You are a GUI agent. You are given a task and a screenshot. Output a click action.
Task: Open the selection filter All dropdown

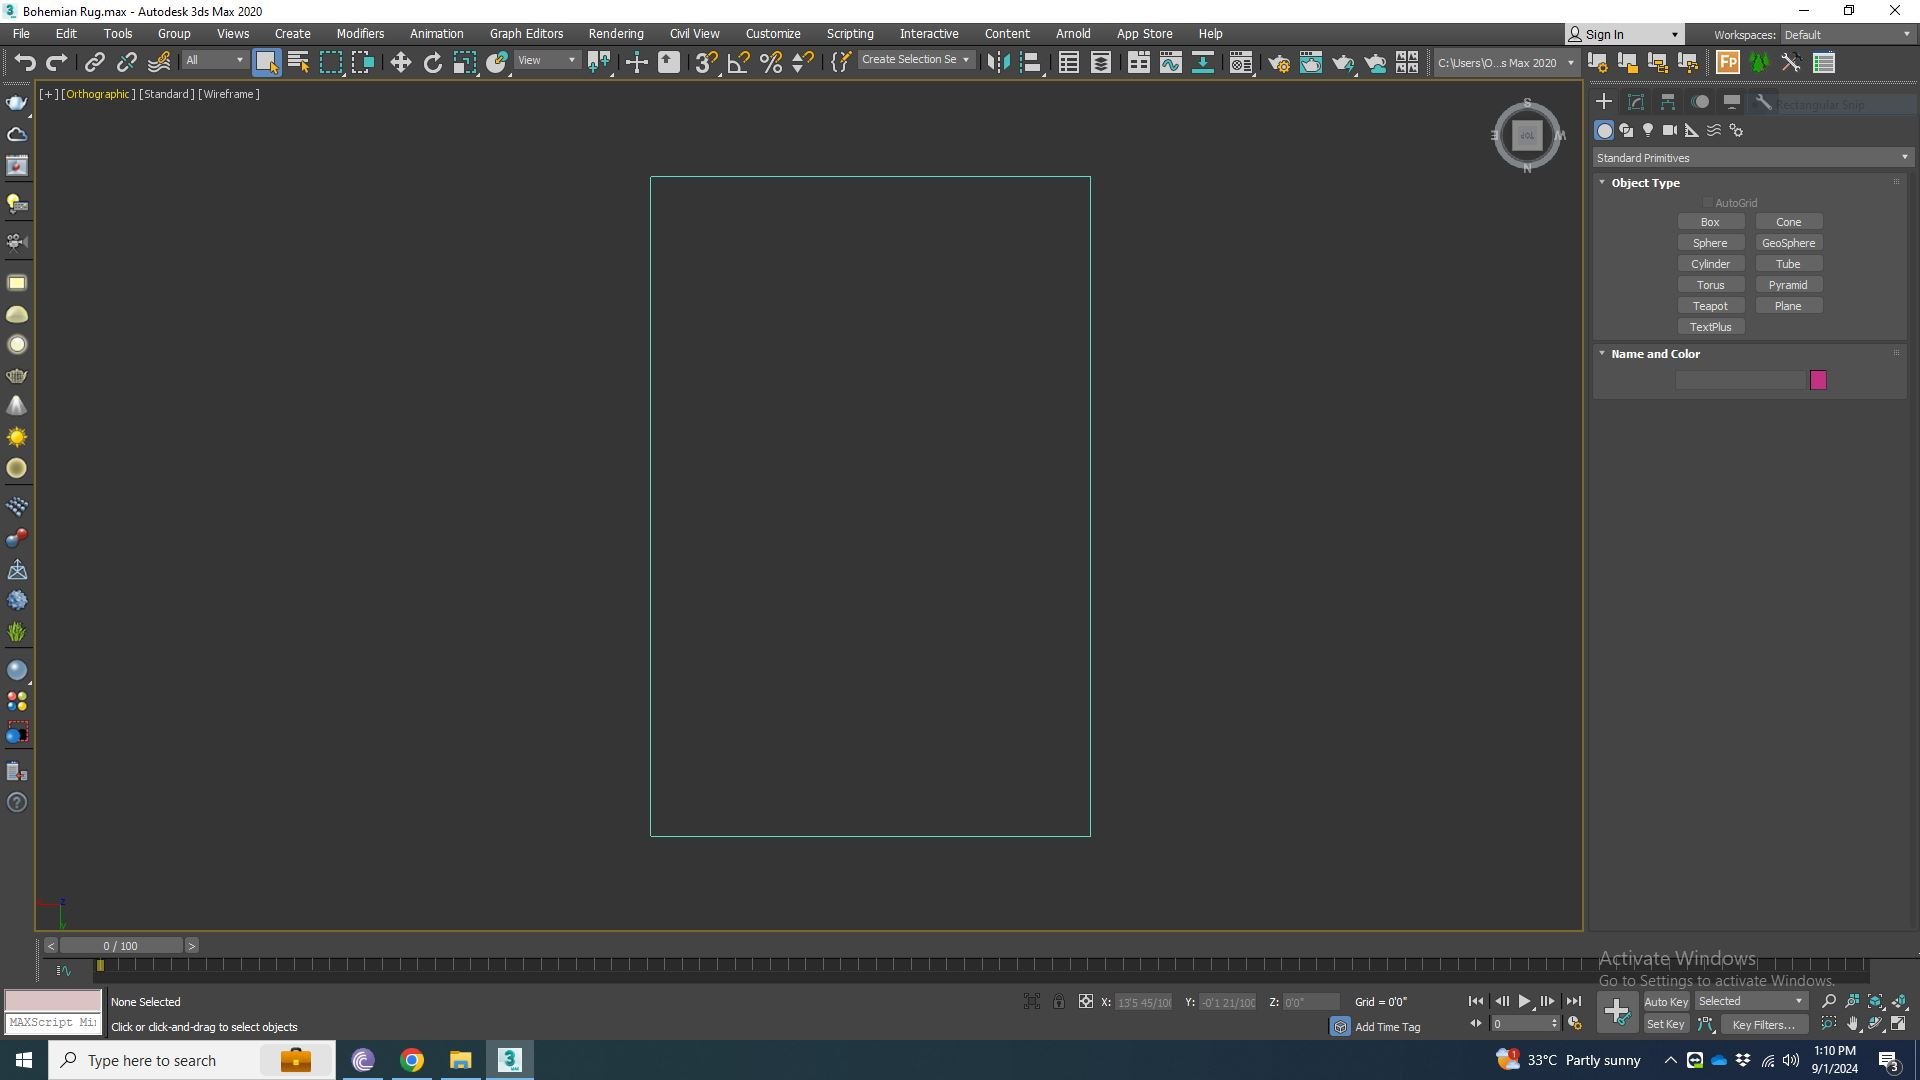click(x=214, y=61)
